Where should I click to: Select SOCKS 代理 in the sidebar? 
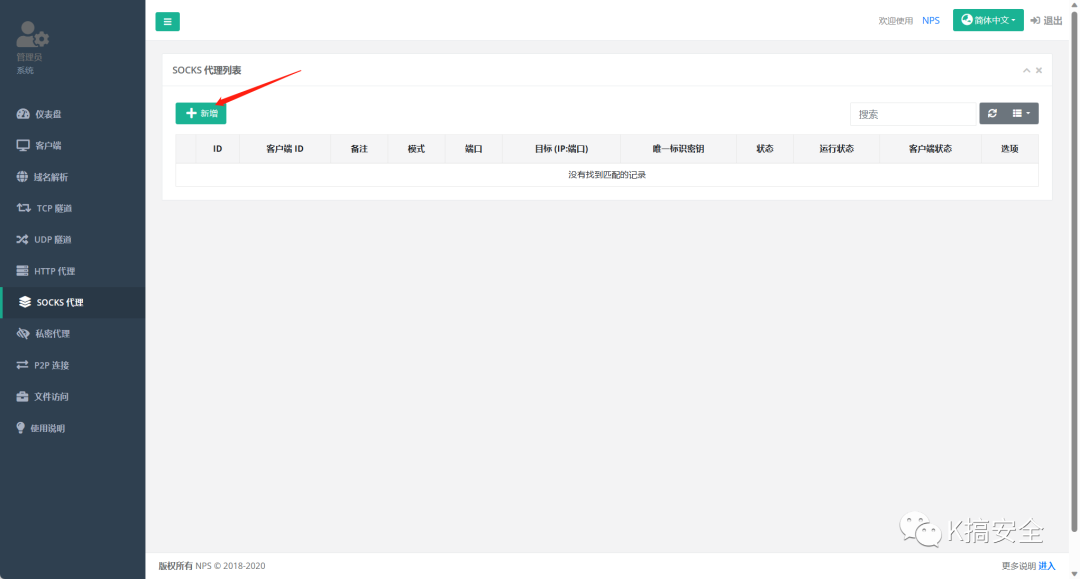pyautogui.click(x=72, y=302)
